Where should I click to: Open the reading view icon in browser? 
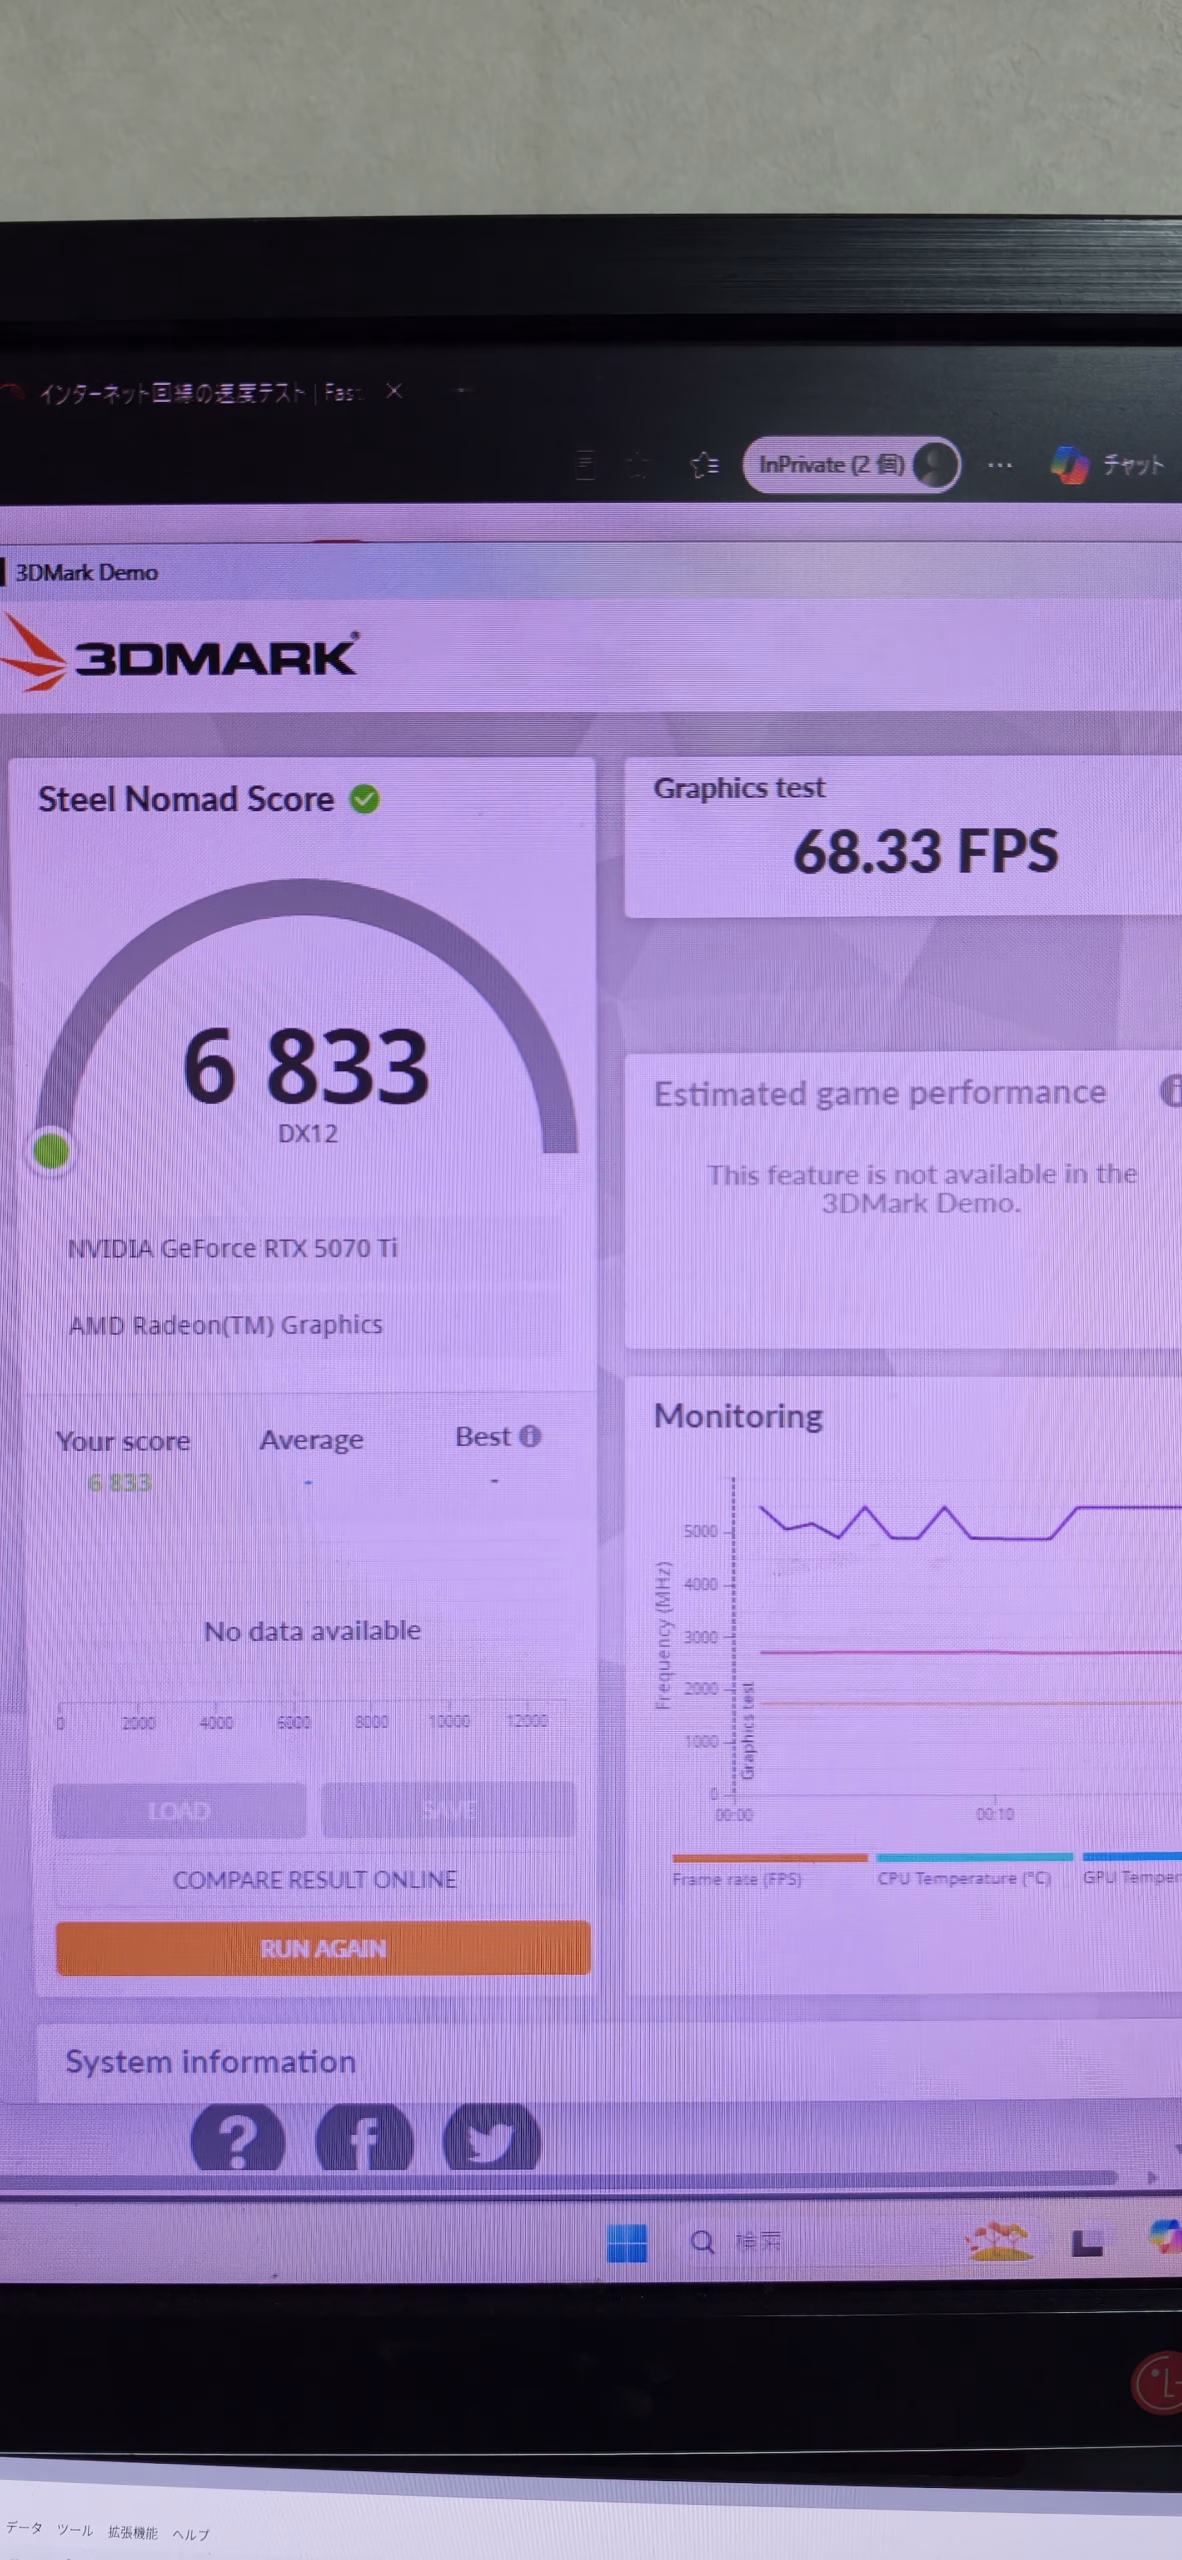586,465
